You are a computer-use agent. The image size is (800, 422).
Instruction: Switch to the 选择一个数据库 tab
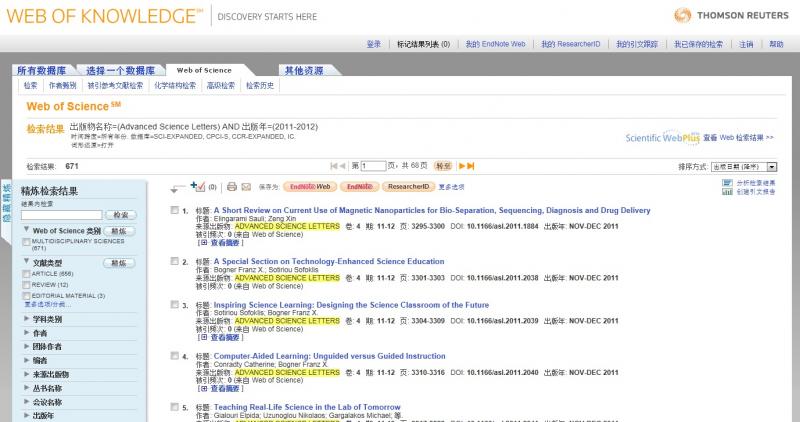(120, 70)
